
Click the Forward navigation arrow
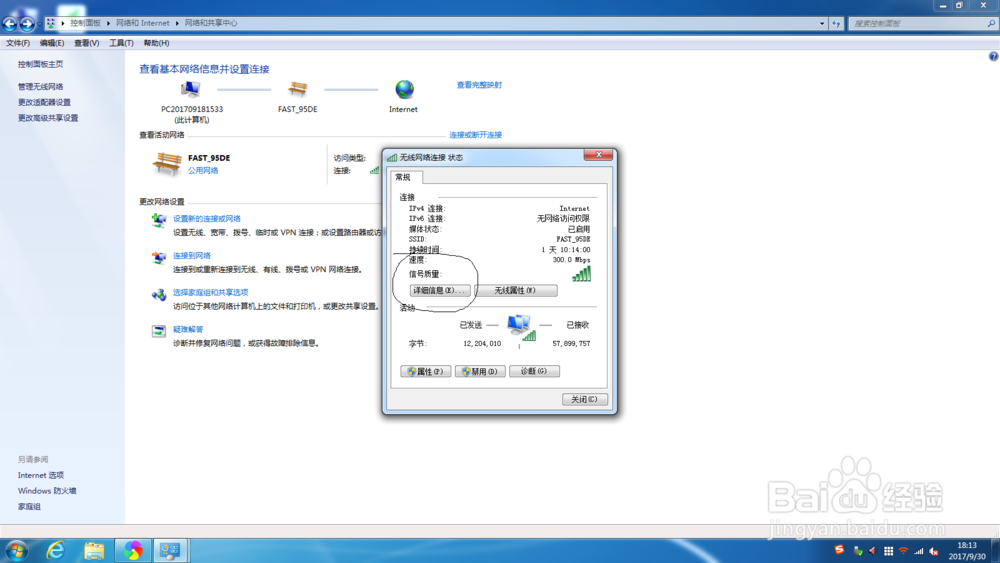[27, 24]
